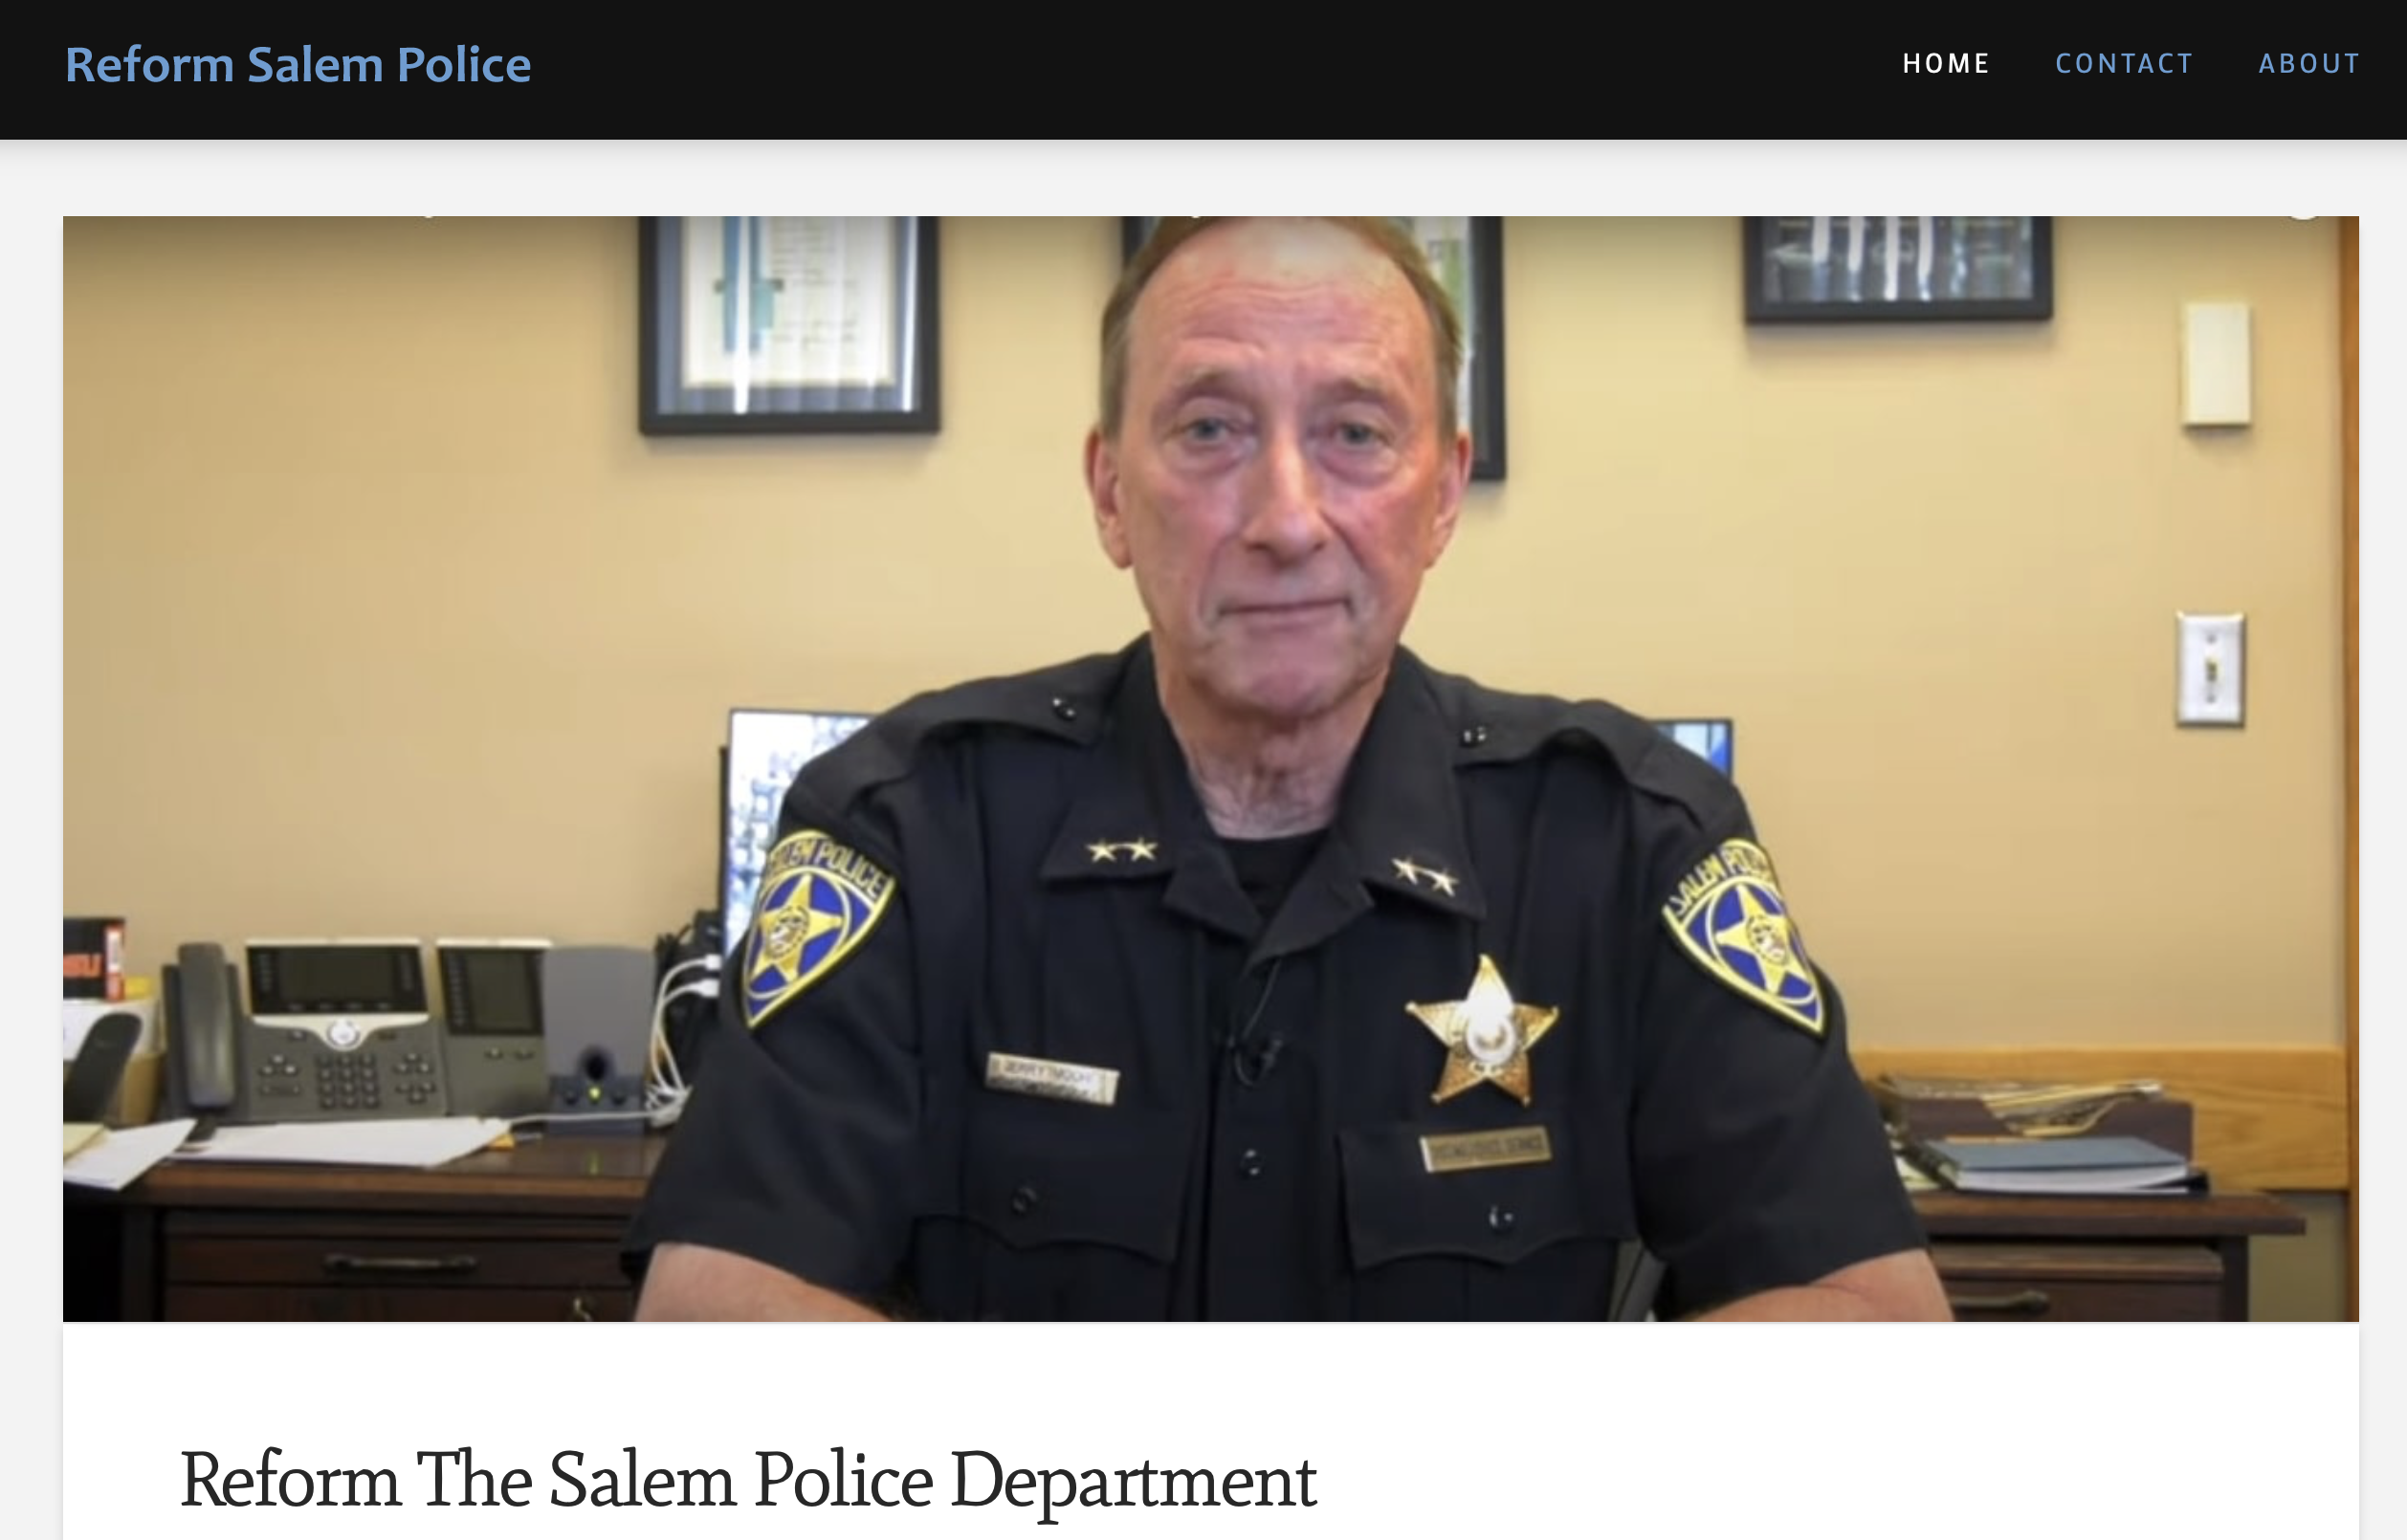Image resolution: width=2407 pixels, height=1540 pixels.
Task: Open the Reform Salem Police site title link
Action: point(298,65)
